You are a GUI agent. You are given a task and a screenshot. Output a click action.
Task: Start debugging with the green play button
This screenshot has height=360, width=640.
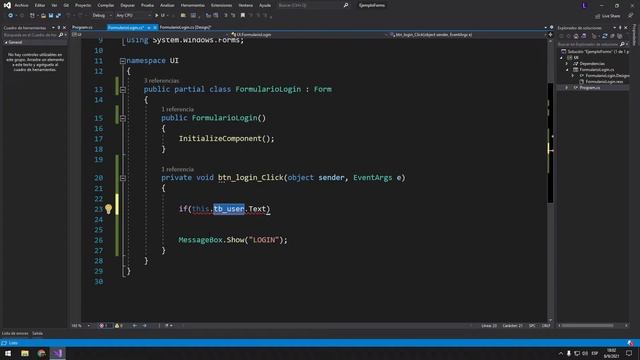click(x=157, y=16)
